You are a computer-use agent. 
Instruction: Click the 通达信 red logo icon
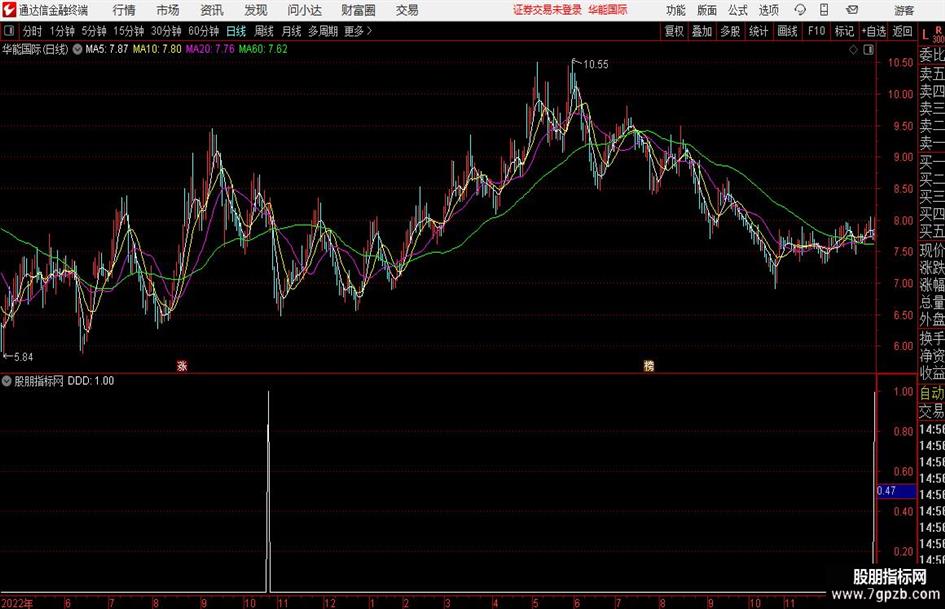tap(9, 10)
